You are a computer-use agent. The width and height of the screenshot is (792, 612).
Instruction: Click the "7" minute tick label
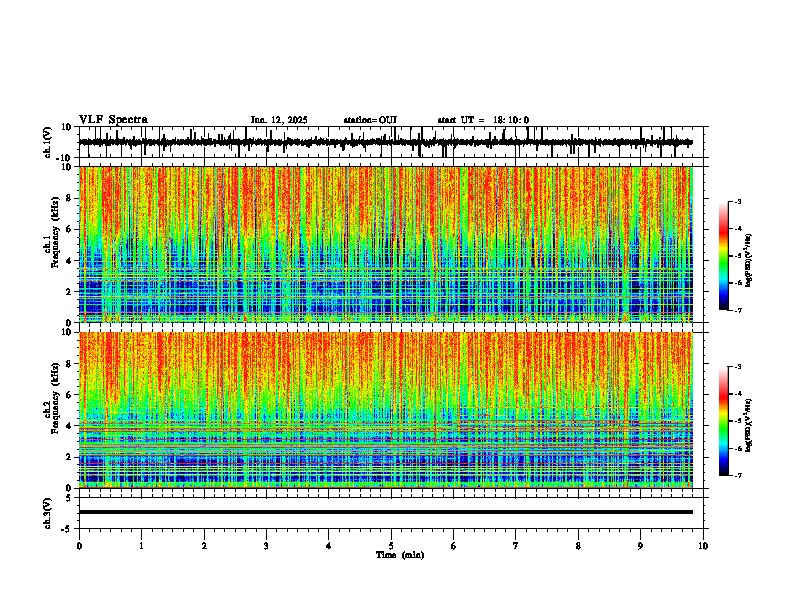[x=516, y=546]
